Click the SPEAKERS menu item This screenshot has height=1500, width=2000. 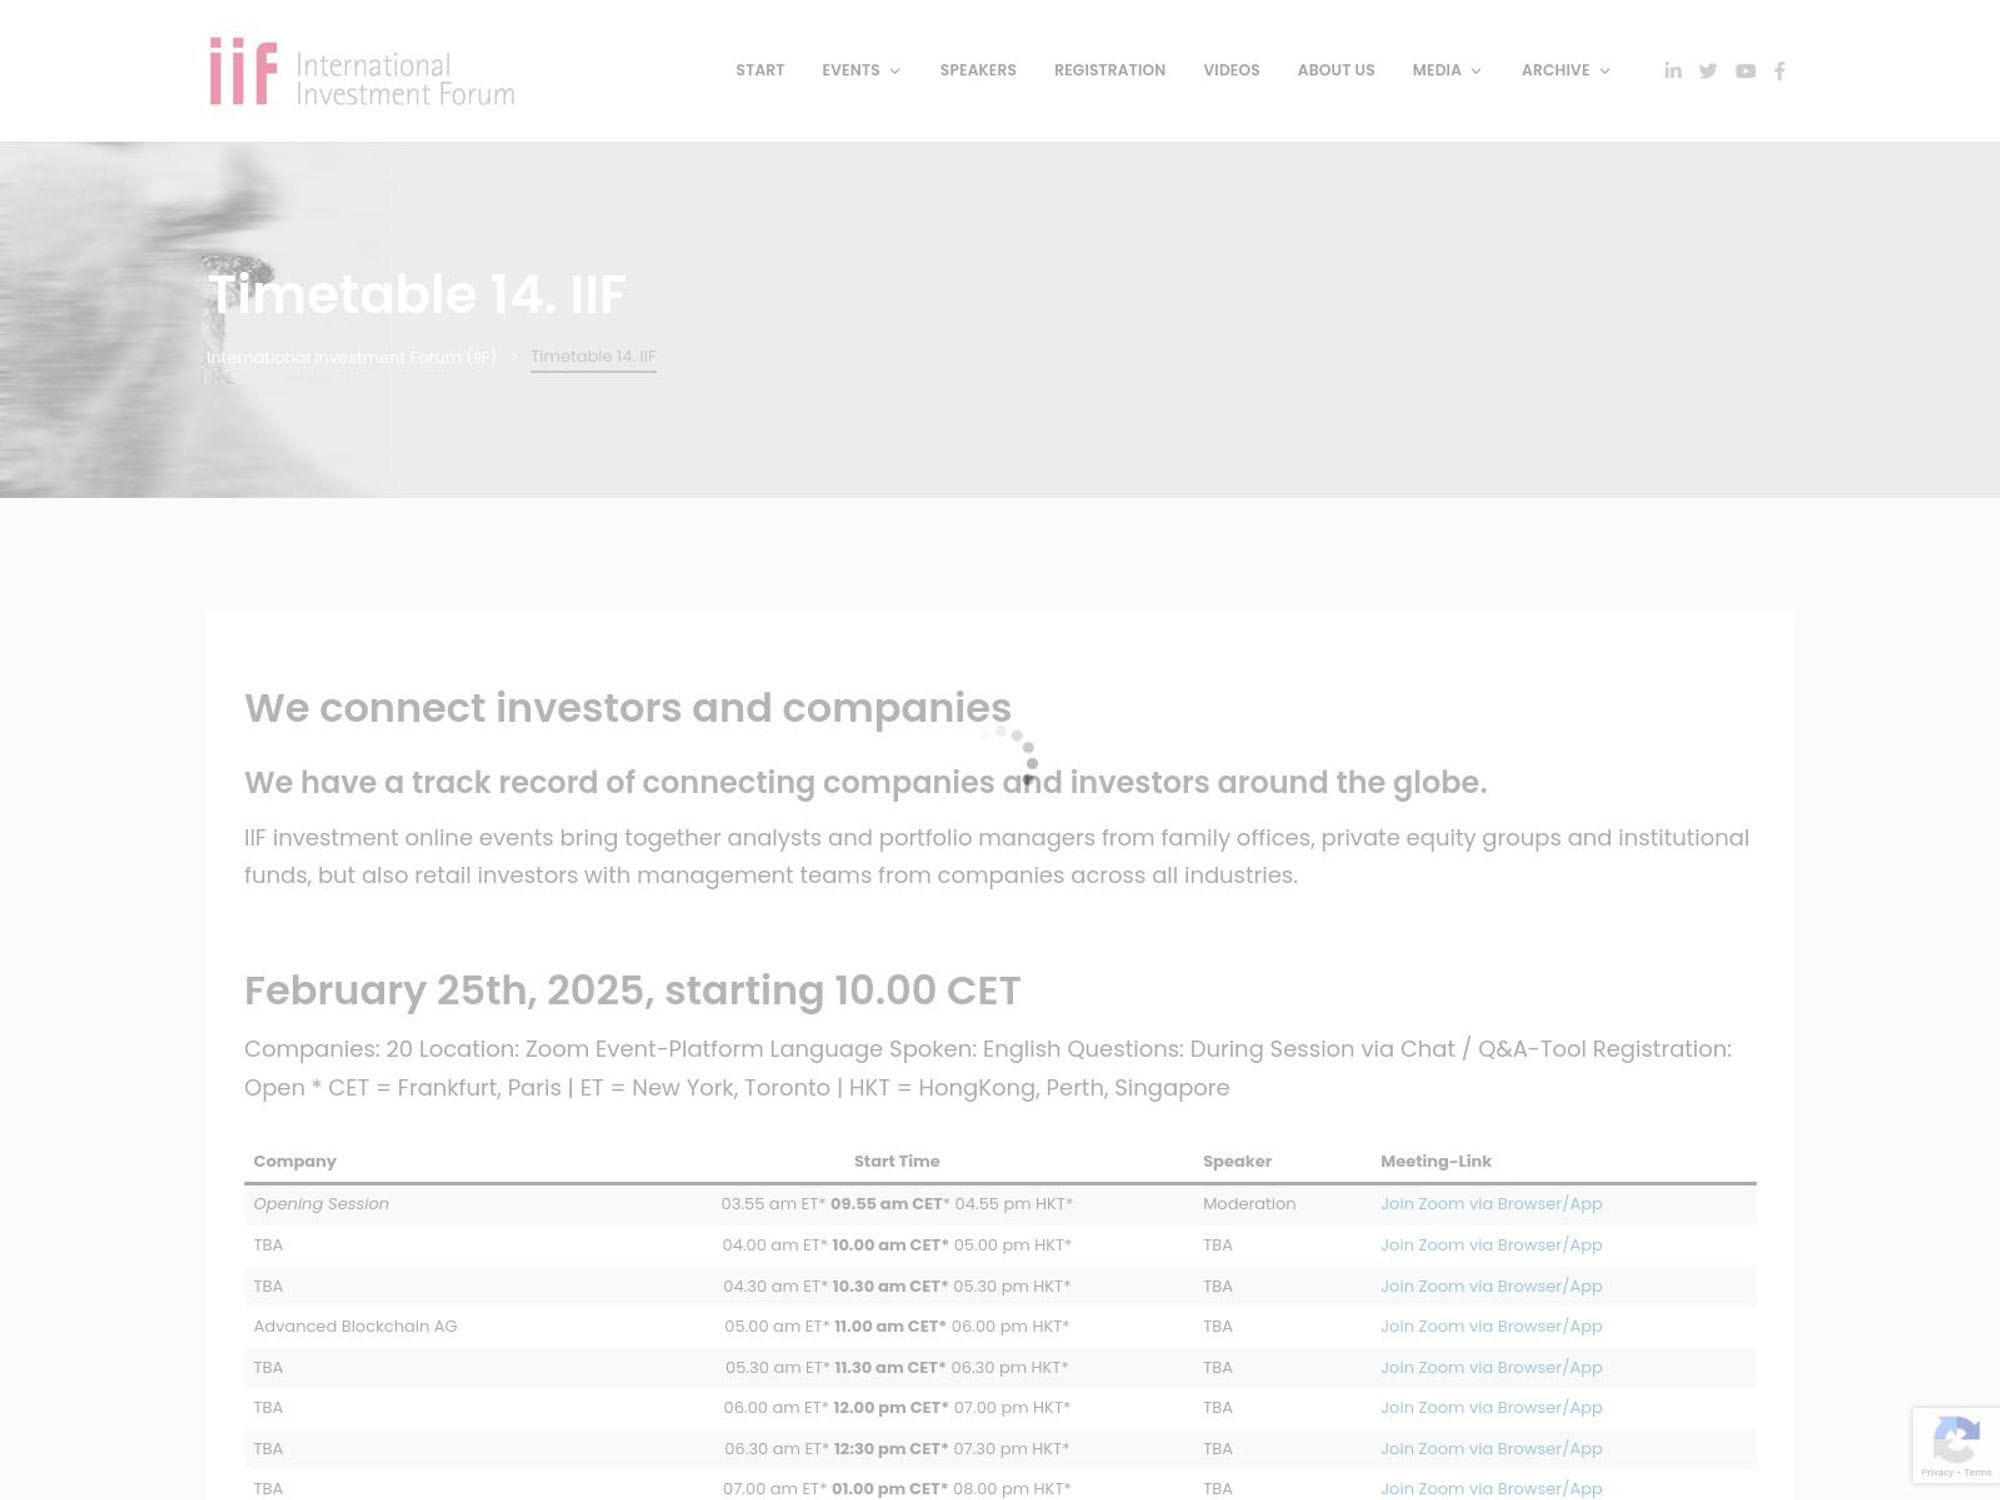(x=978, y=69)
